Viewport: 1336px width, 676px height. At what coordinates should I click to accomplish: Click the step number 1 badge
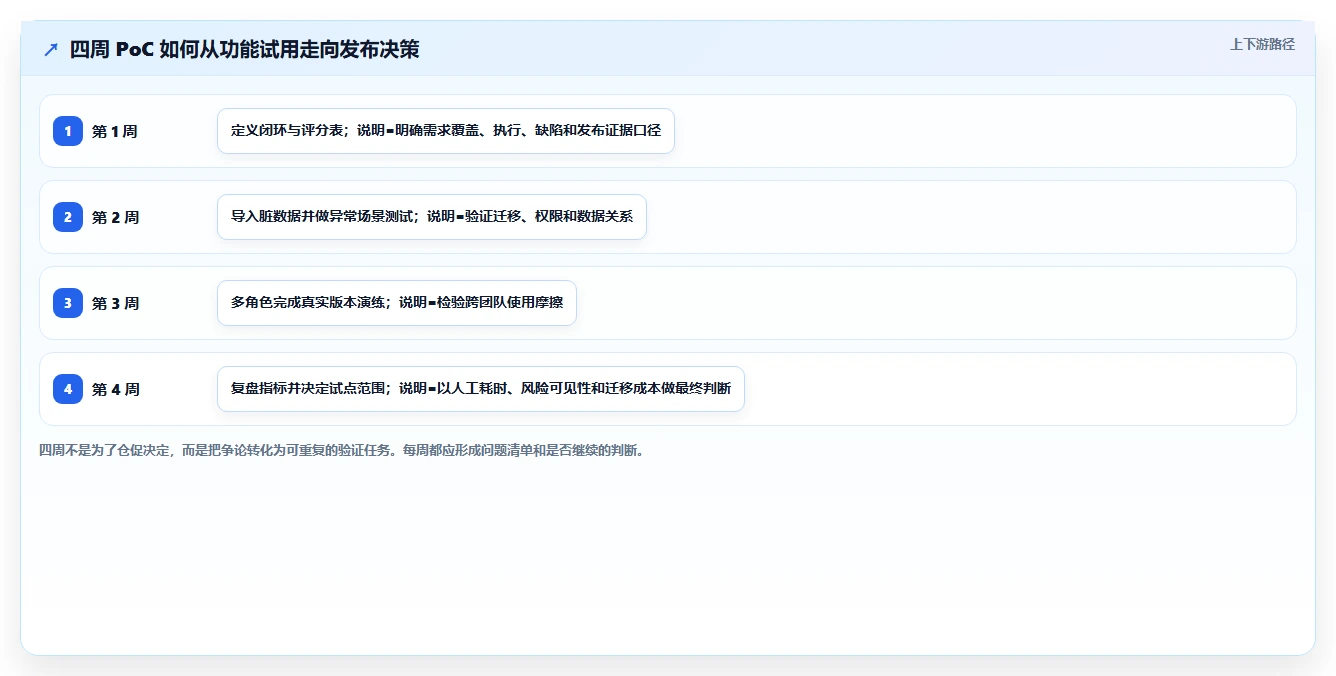point(68,131)
